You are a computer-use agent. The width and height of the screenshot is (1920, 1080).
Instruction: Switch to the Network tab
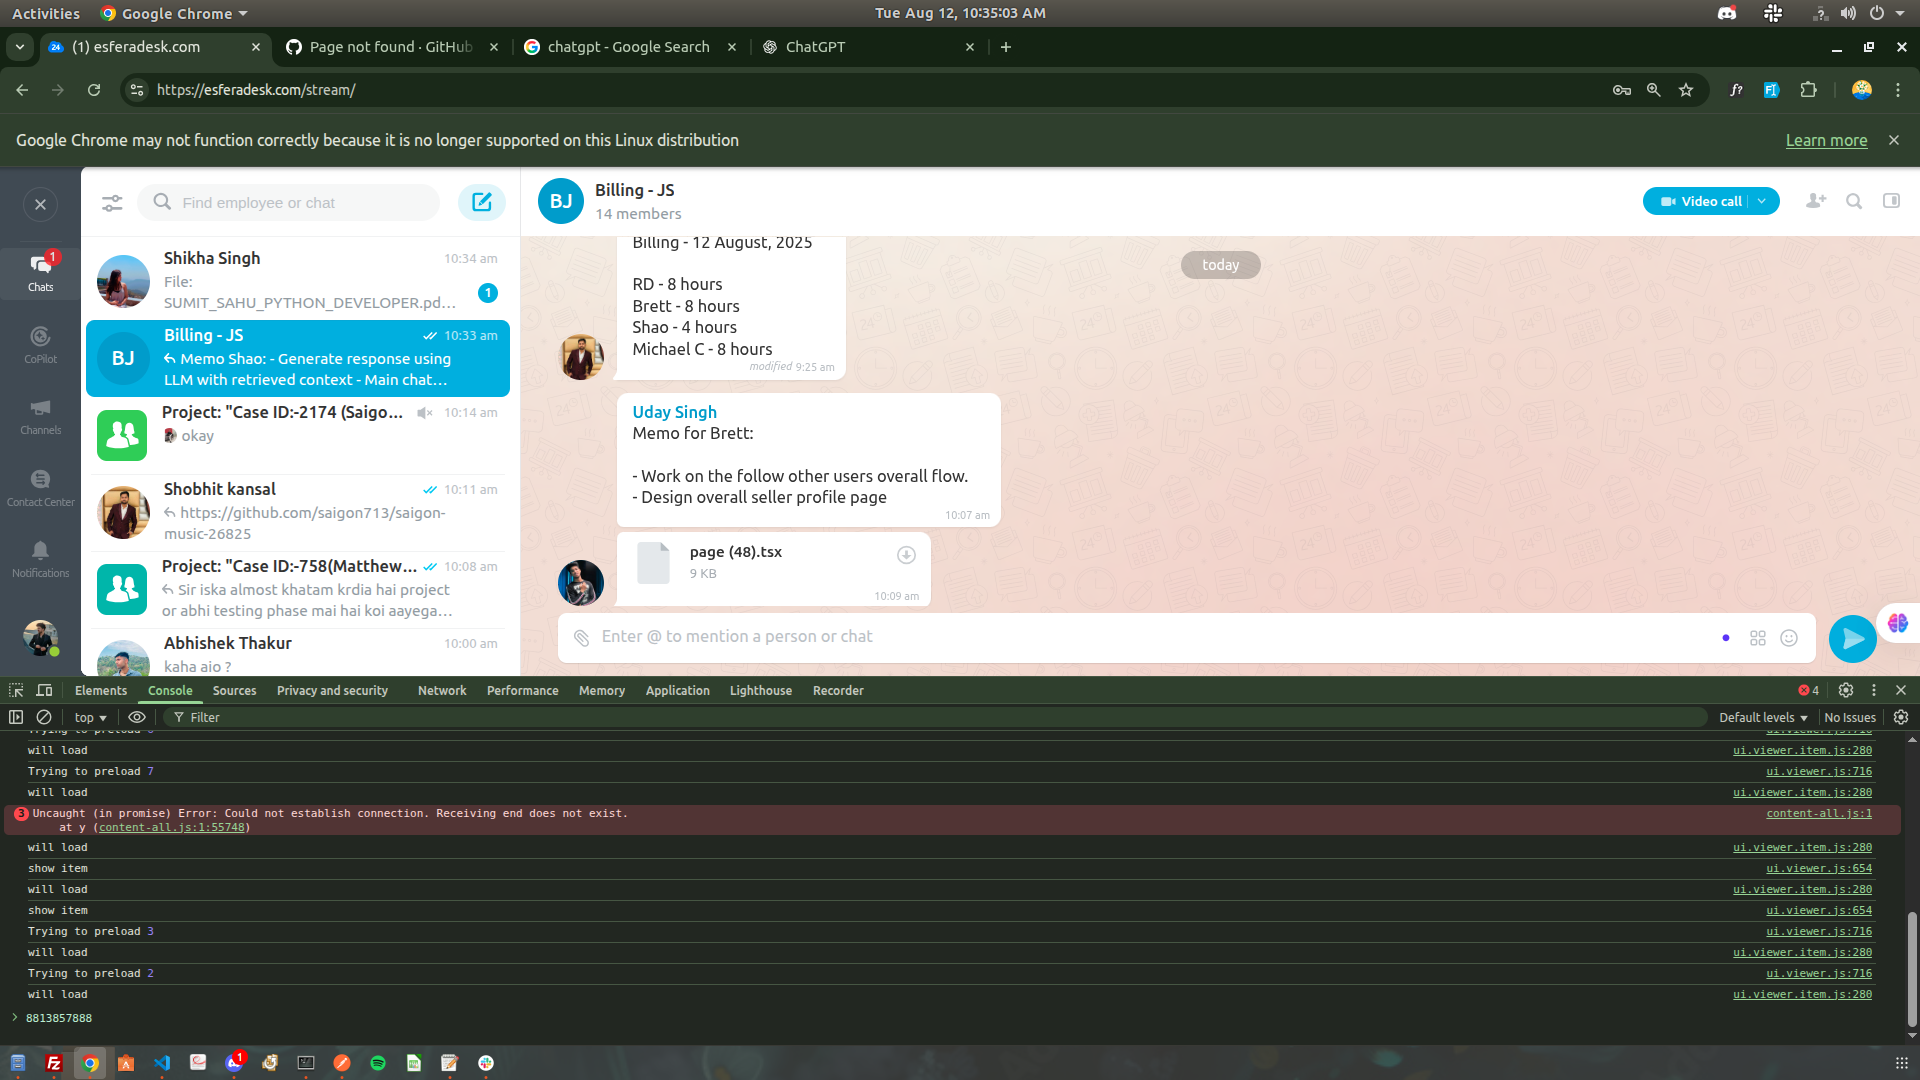442,690
